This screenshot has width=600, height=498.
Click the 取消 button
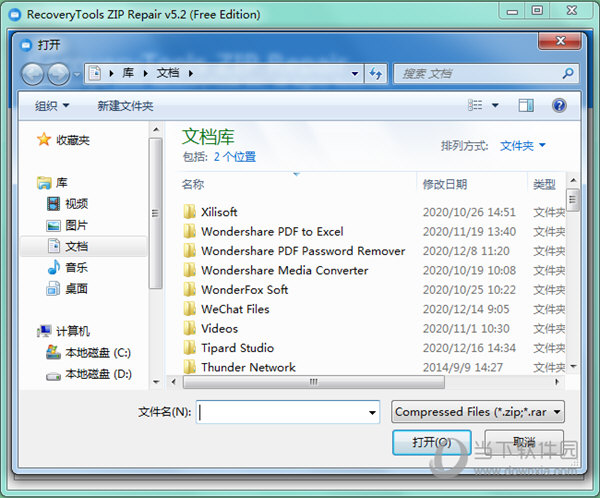pyautogui.click(x=524, y=442)
